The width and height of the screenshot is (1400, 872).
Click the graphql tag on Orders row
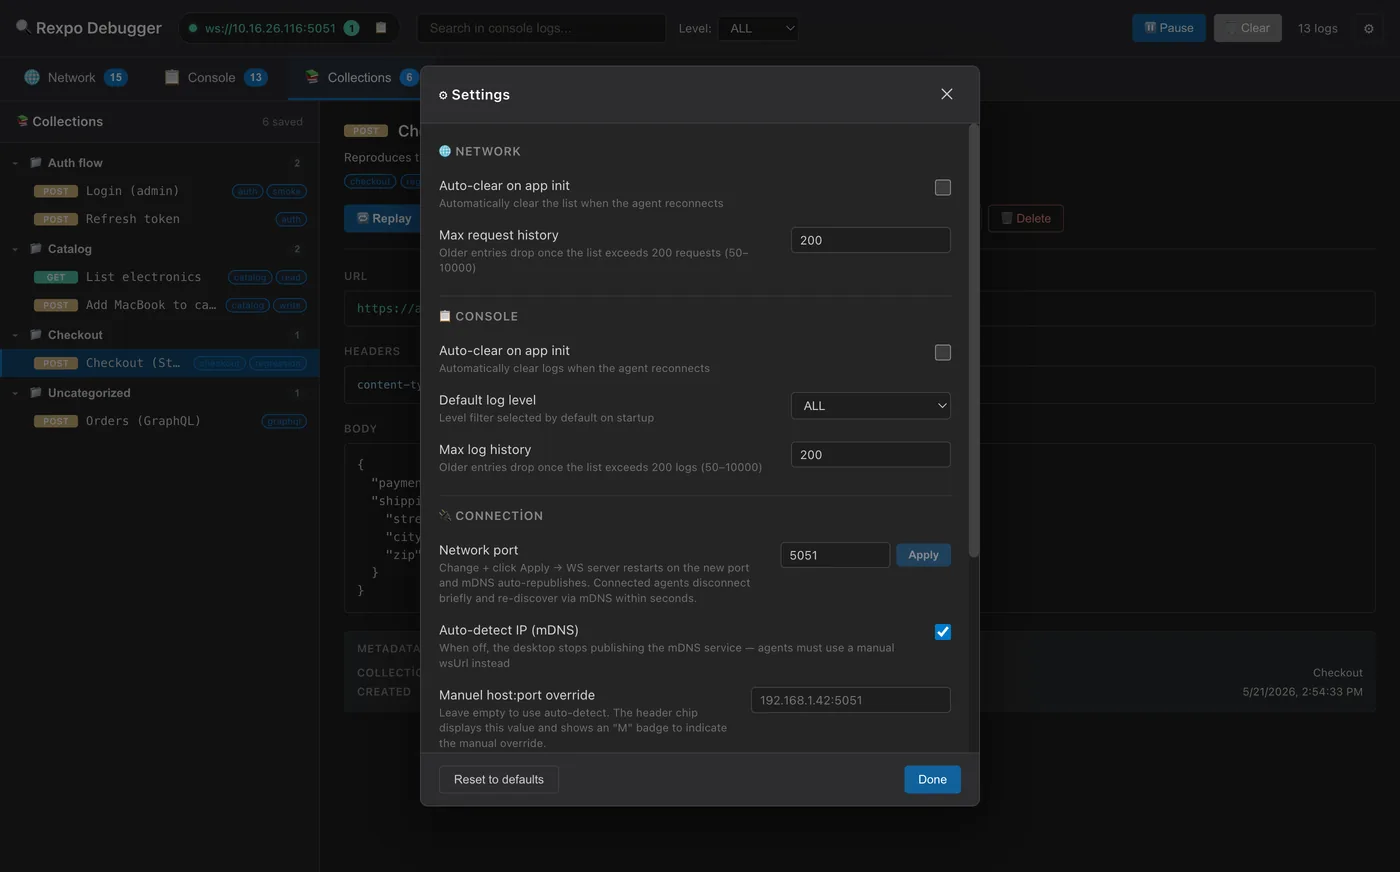click(x=284, y=421)
